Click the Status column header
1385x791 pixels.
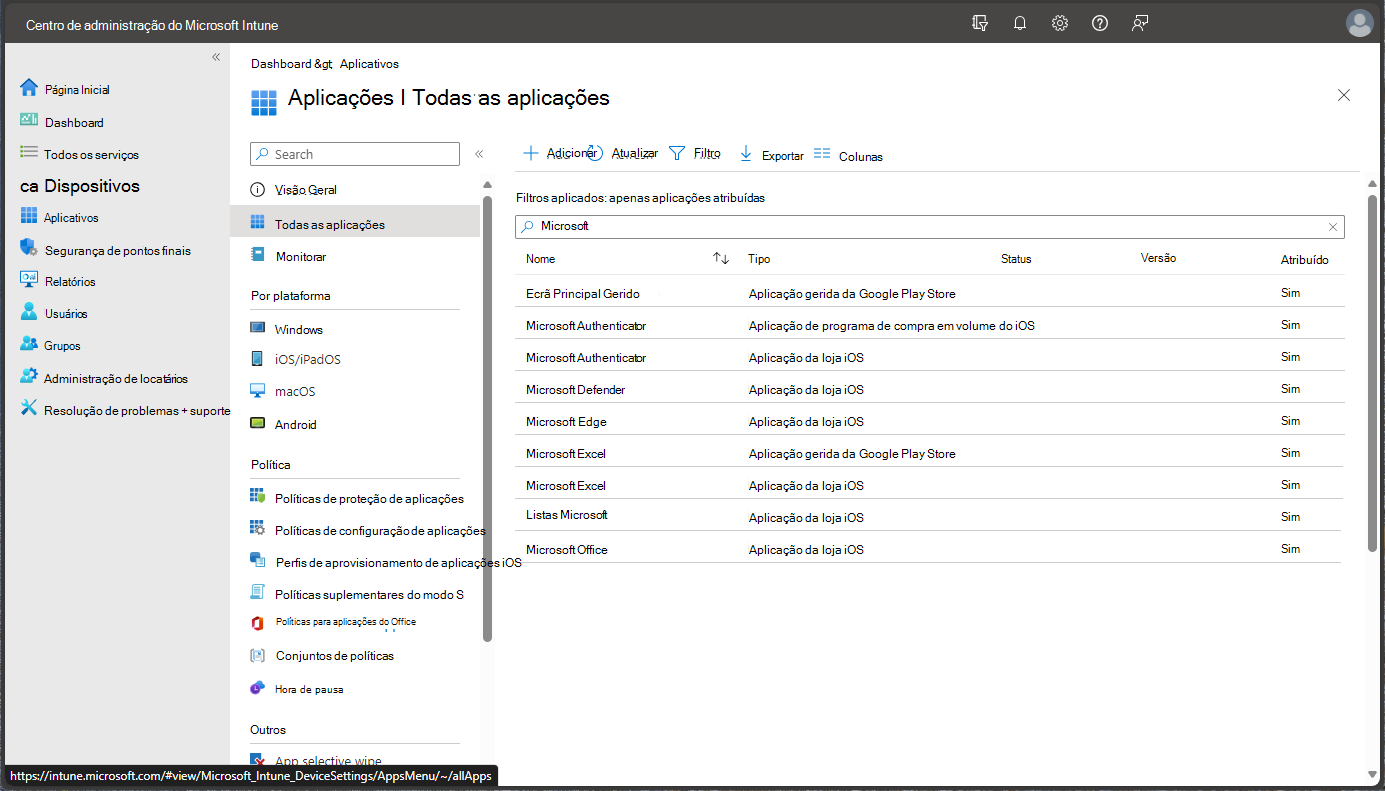point(1016,259)
